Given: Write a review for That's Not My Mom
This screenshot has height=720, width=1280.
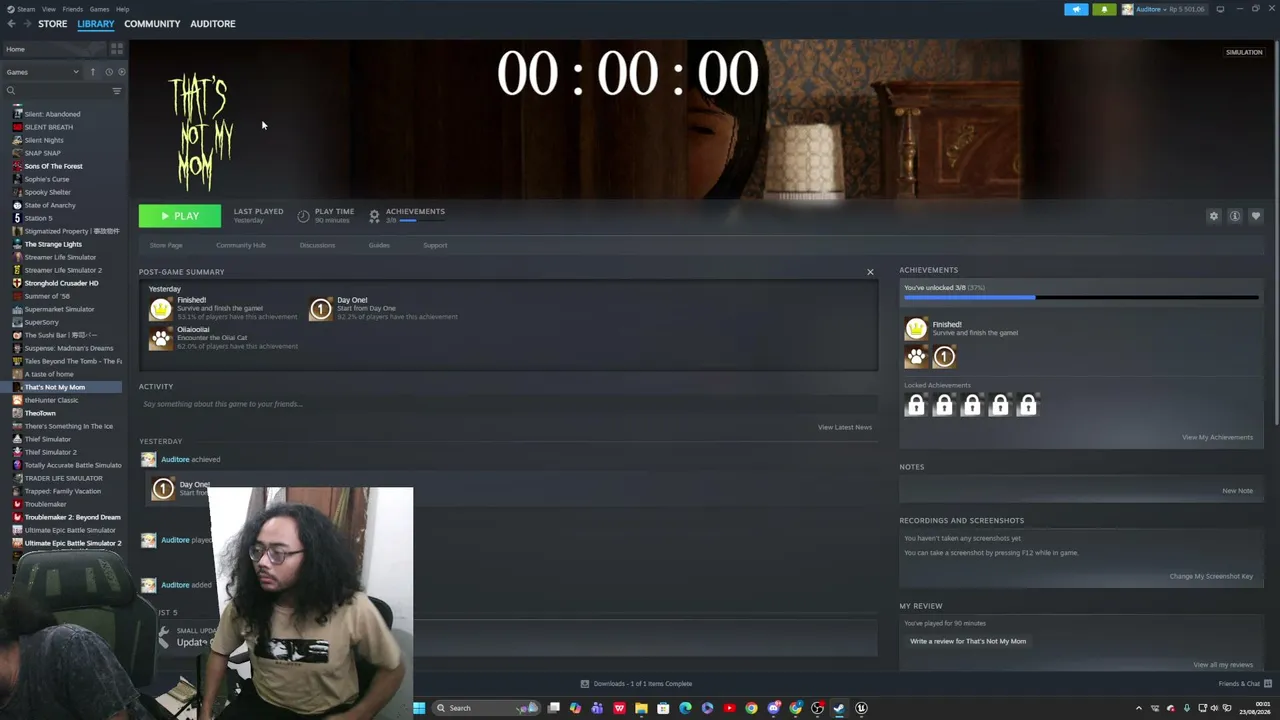Looking at the screenshot, I should [968, 641].
